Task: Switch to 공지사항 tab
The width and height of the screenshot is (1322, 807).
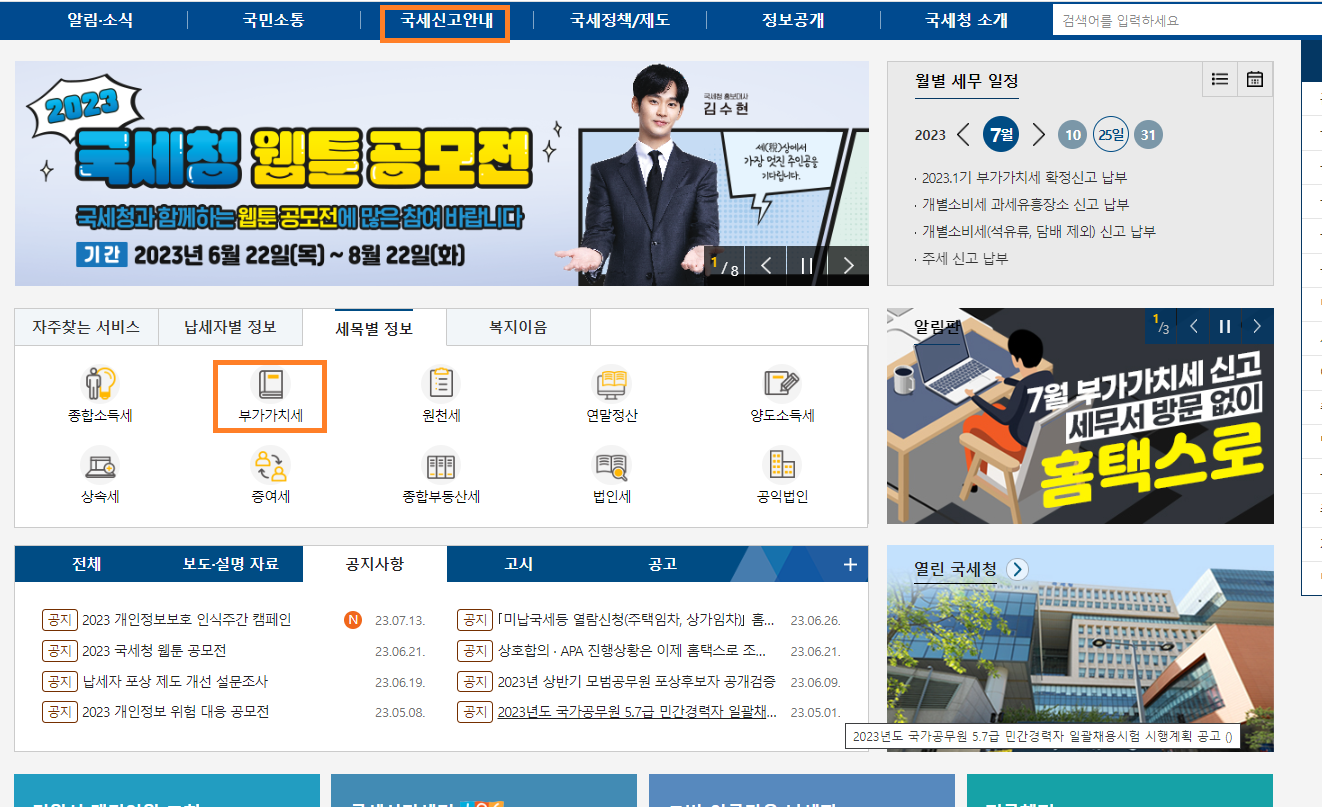Action: (375, 564)
